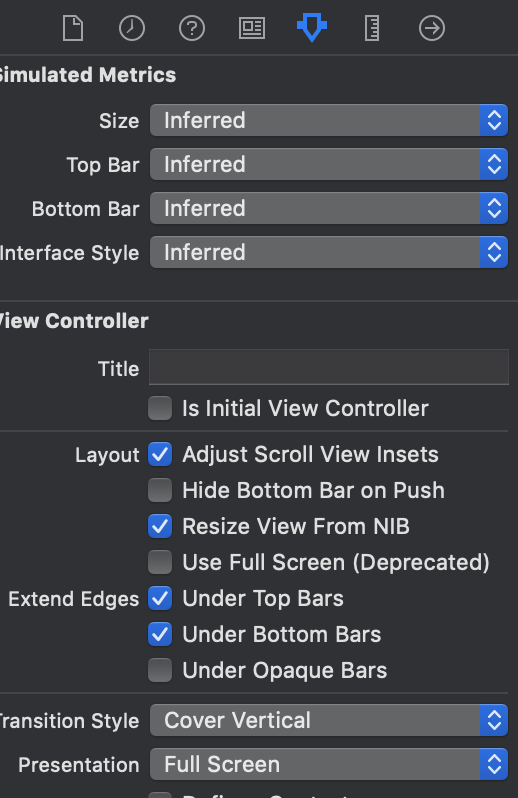Show the Connections inspector arrow icon

click(x=432, y=28)
